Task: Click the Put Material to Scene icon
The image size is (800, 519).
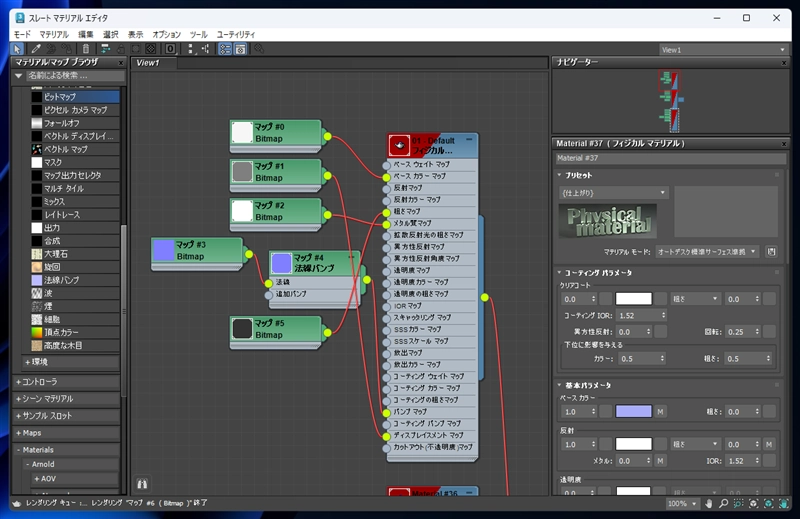Action: click(51, 49)
